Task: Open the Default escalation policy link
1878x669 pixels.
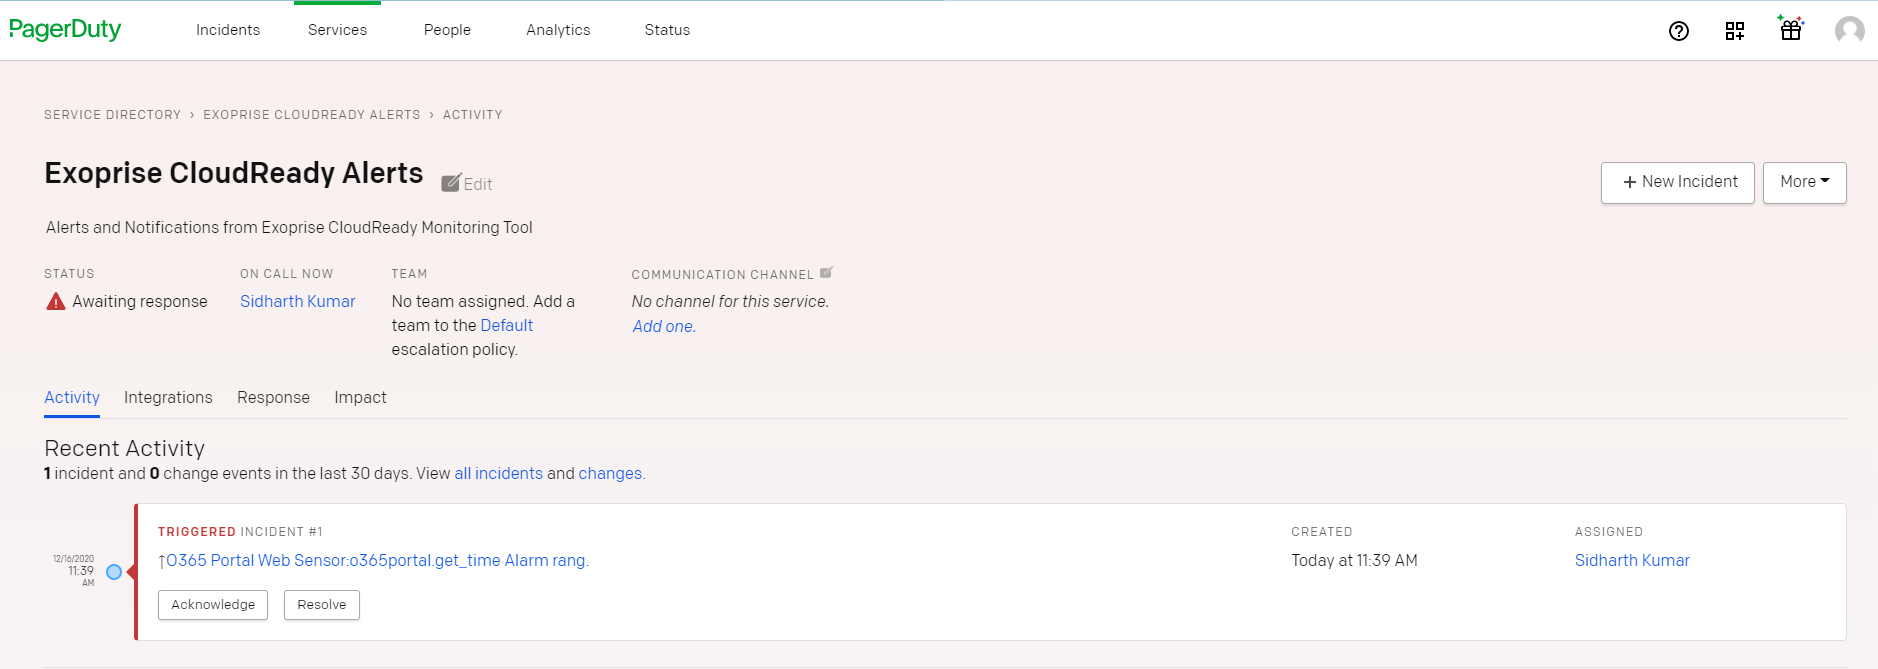Action: pyautogui.click(x=507, y=325)
